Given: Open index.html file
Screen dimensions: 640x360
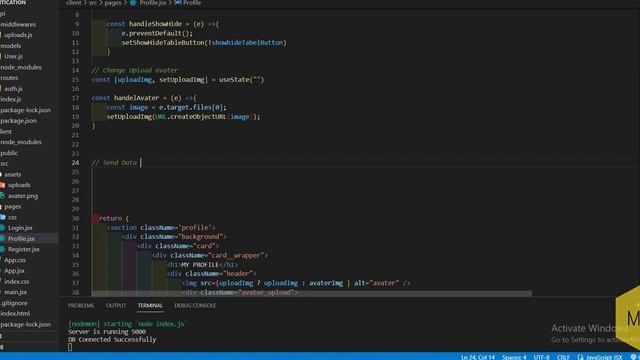Looking at the screenshot, I should click(15, 313).
